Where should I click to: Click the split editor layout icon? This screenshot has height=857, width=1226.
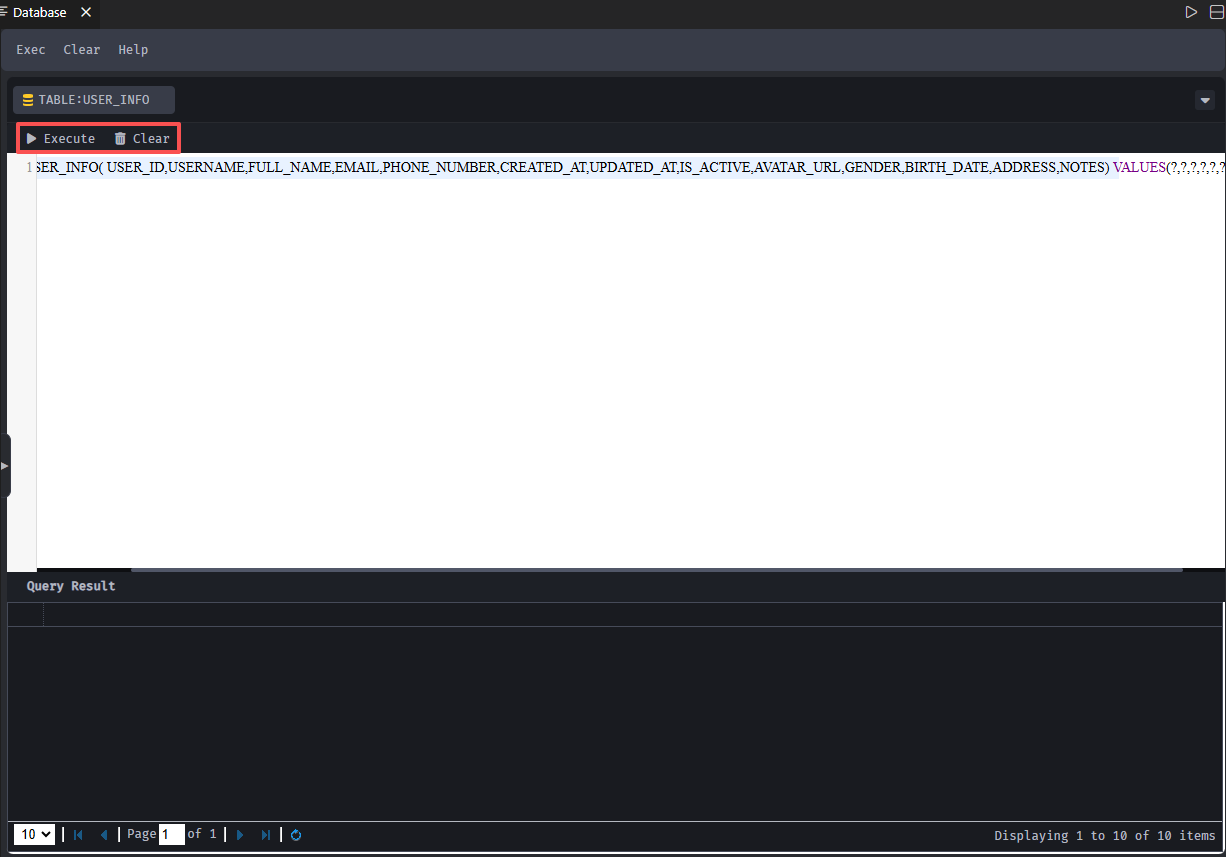pos(1216,12)
